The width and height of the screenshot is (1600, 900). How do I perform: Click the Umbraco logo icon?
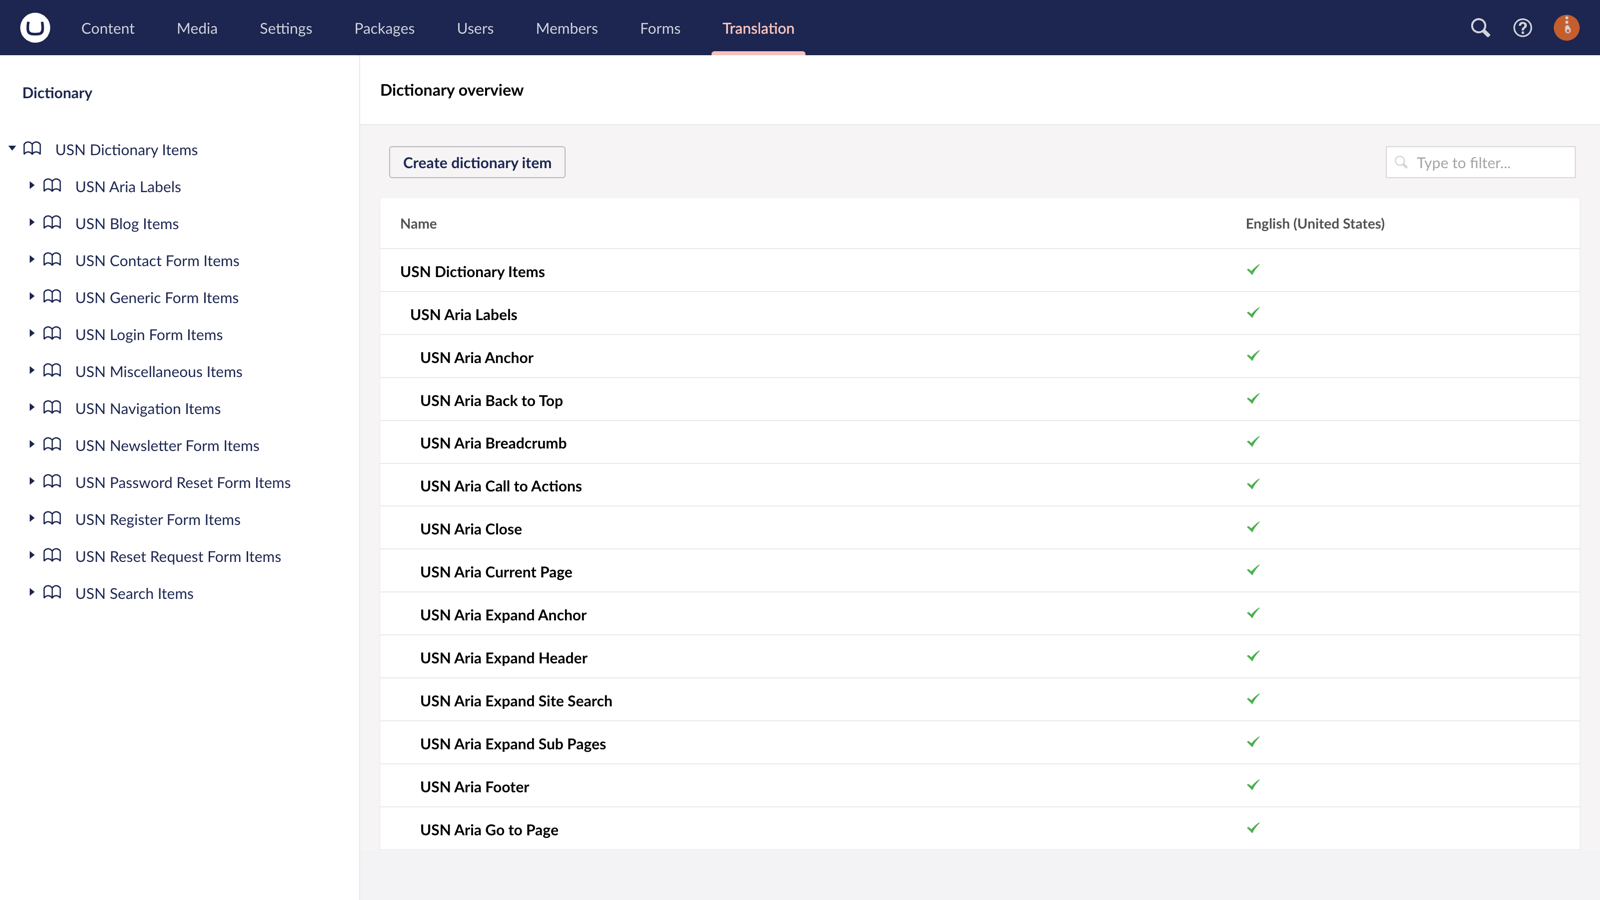click(35, 27)
